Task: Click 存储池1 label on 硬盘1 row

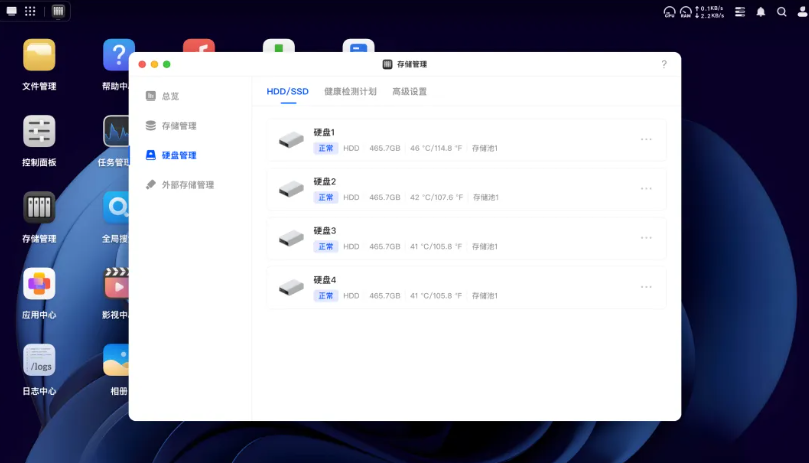Action: click(x=484, y=148)
